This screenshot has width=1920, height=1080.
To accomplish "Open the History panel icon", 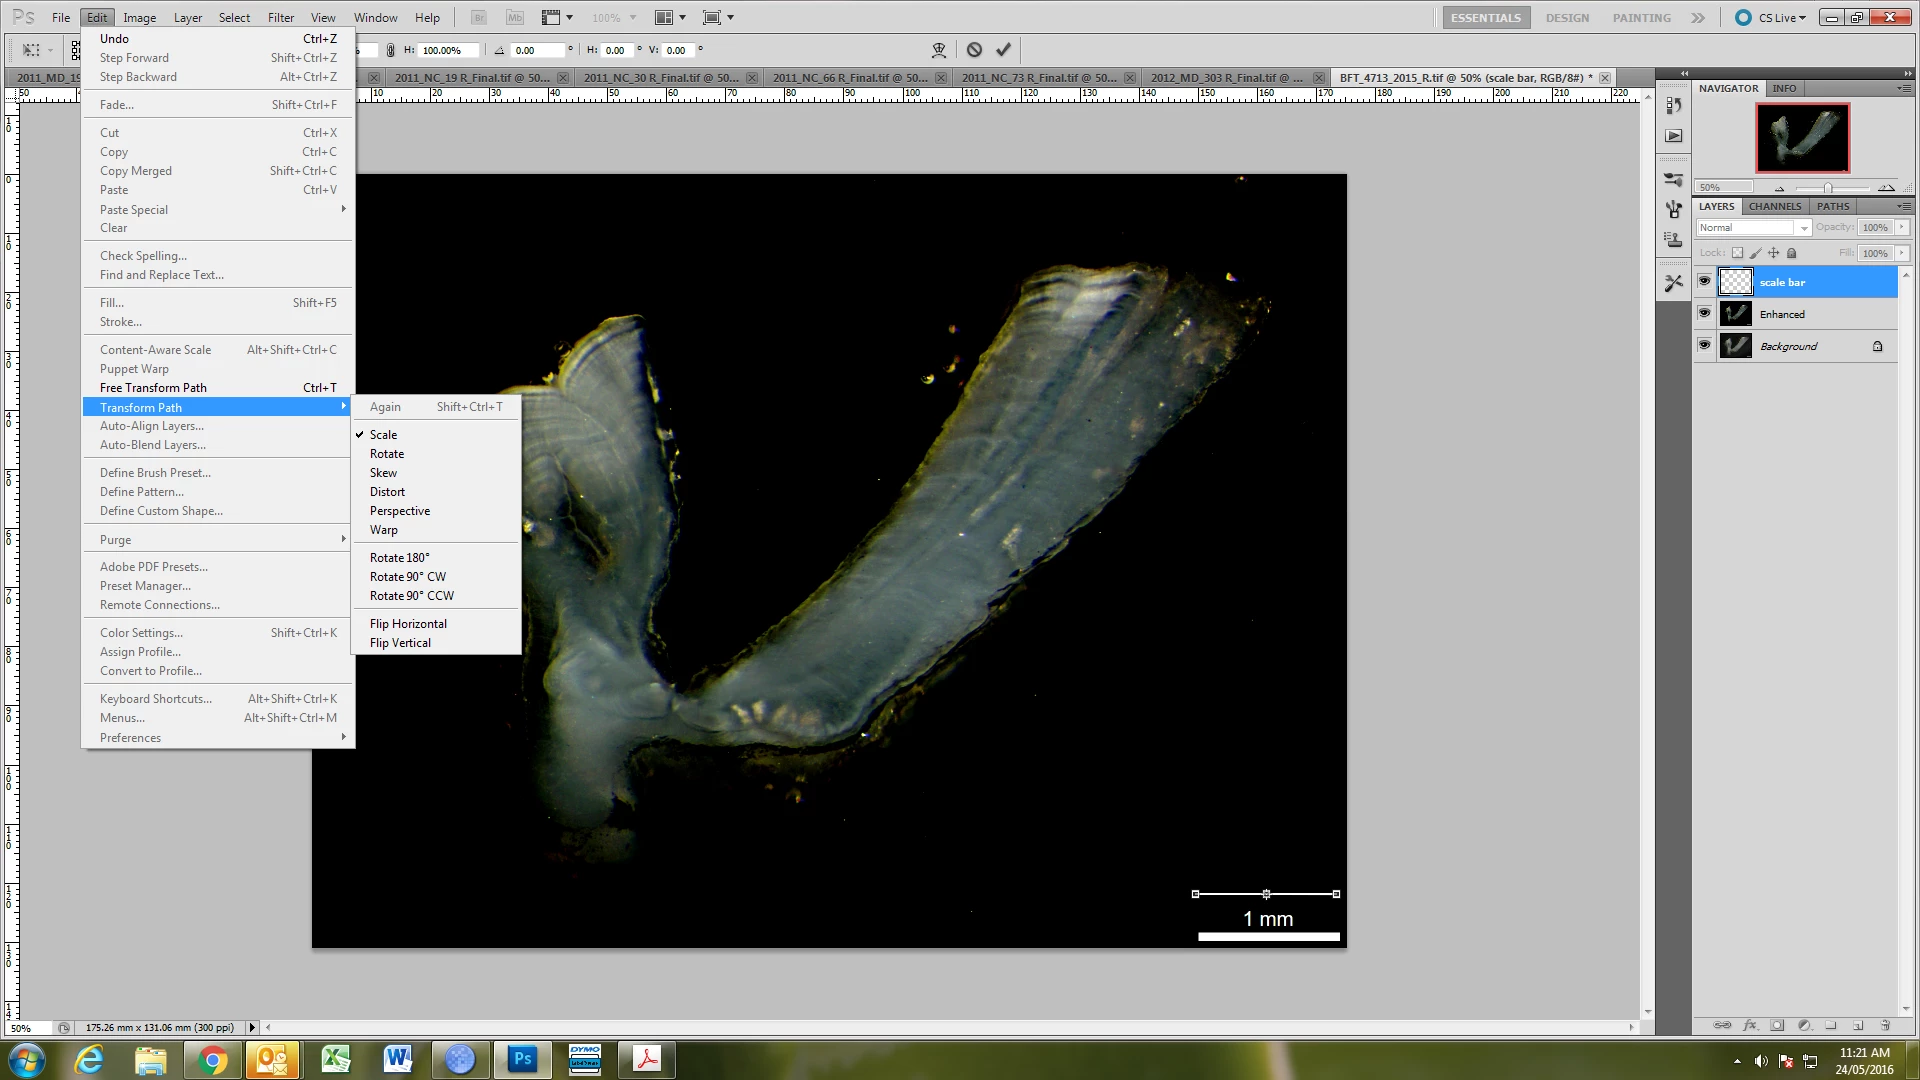I will click(x=1673, y=105).
